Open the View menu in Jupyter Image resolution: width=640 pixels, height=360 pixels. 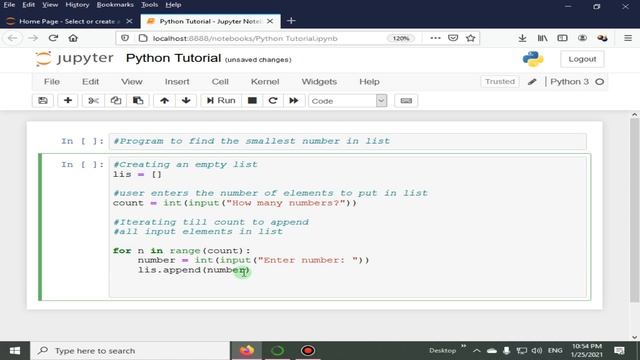(x=132, y=82)
